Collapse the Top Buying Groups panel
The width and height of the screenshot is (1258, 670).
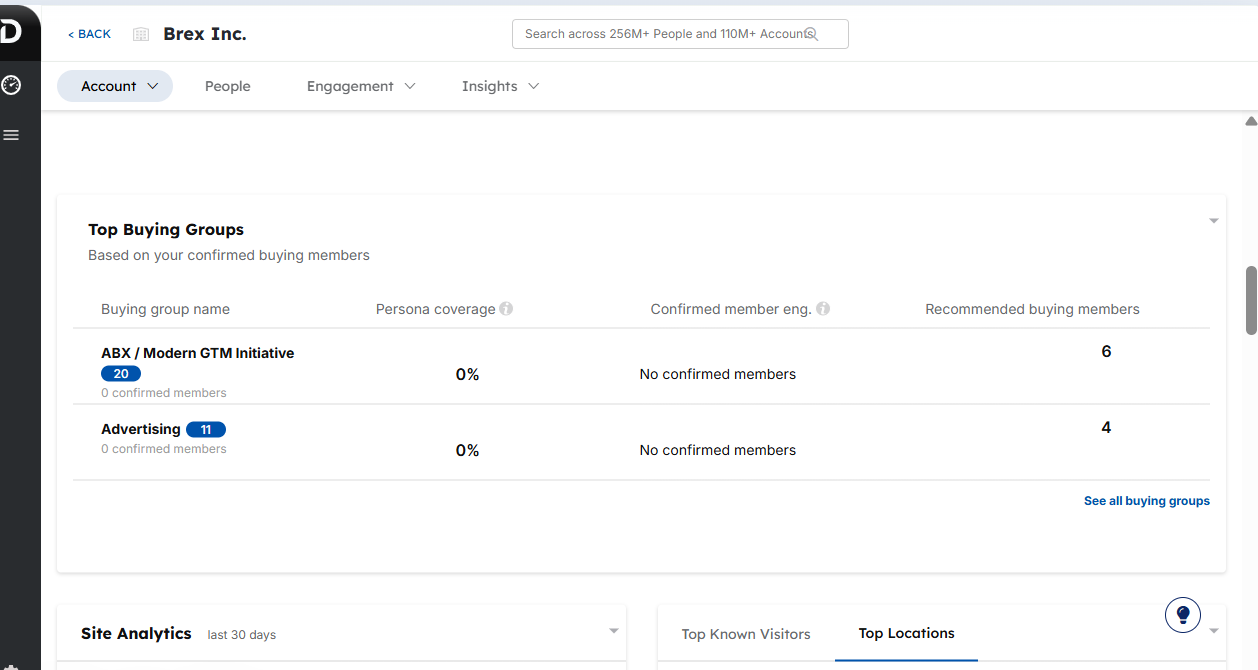tap(1213, 220)
